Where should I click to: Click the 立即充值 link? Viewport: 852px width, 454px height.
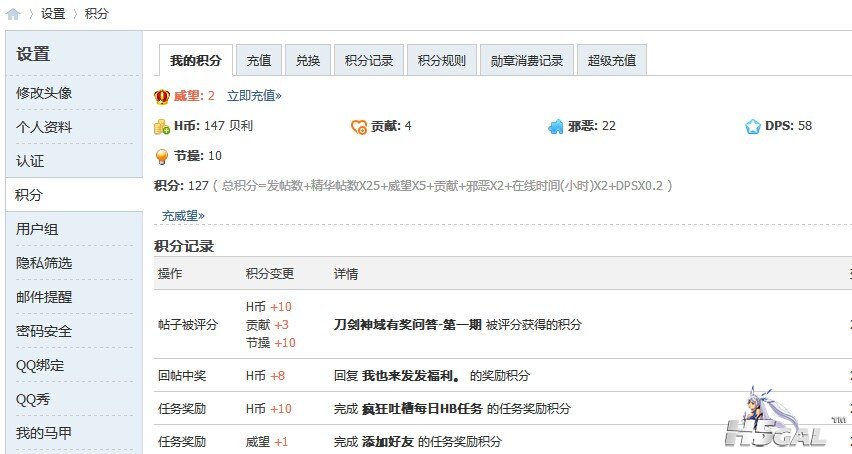(x=254, y=96)
